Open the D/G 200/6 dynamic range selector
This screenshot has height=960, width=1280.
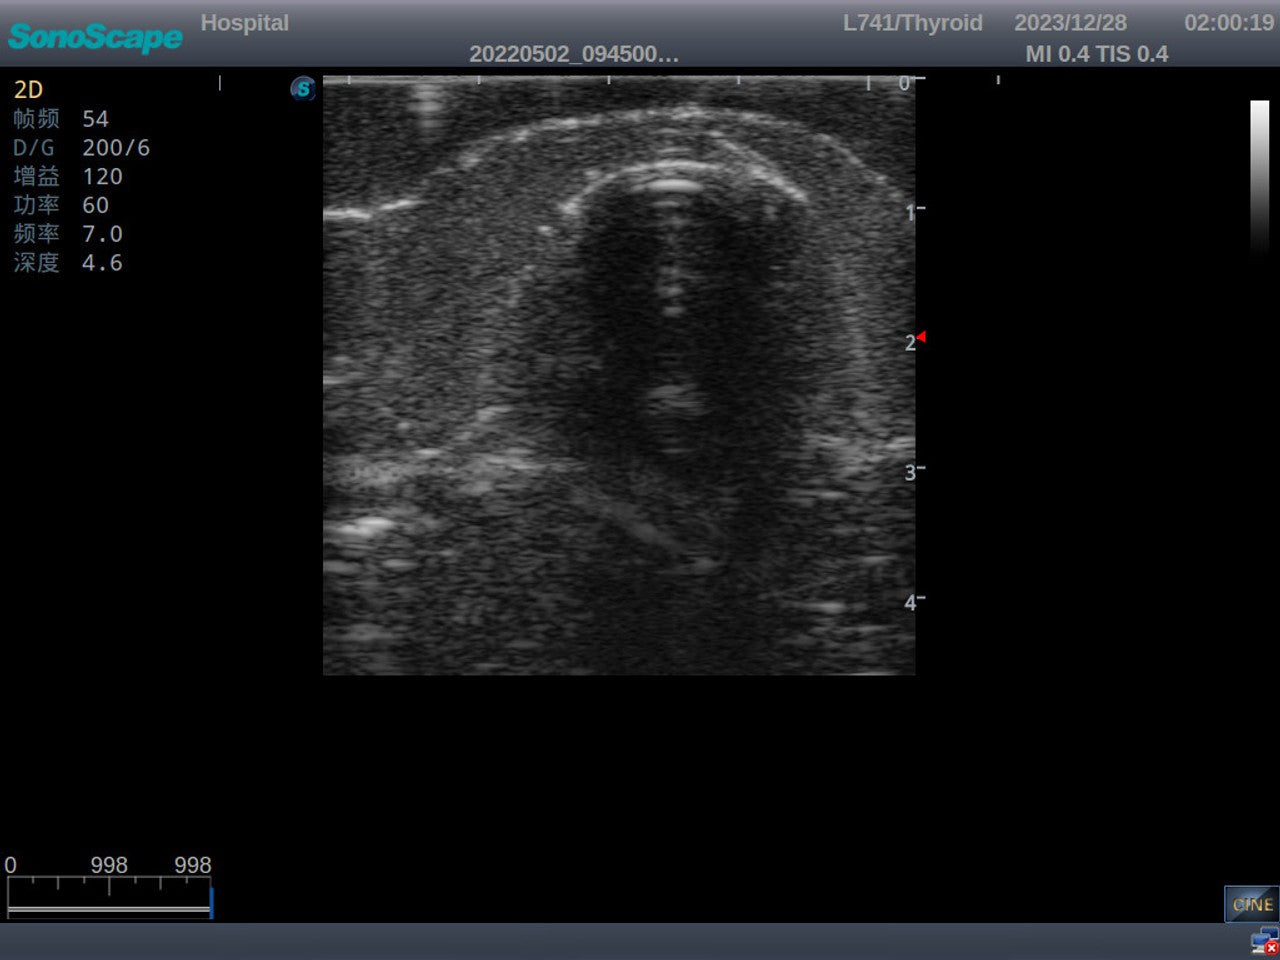click(80, 147)
